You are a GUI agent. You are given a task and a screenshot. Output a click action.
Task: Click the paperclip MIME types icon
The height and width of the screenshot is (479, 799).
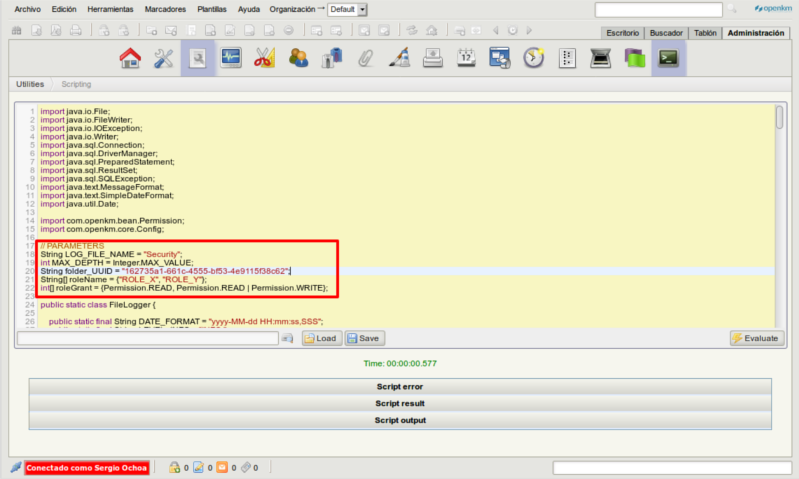pos(366,59)
